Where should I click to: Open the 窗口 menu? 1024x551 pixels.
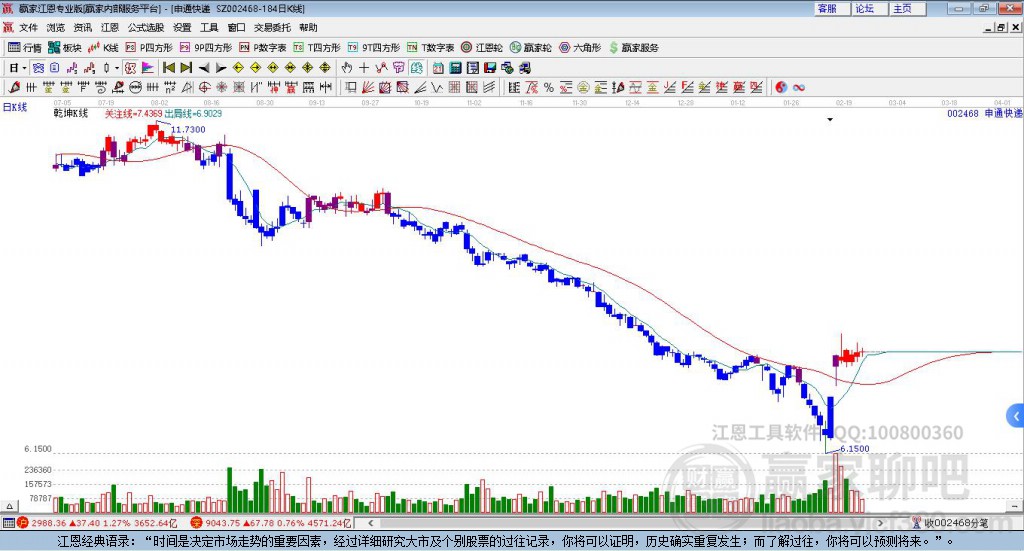[x=236, y=27]
